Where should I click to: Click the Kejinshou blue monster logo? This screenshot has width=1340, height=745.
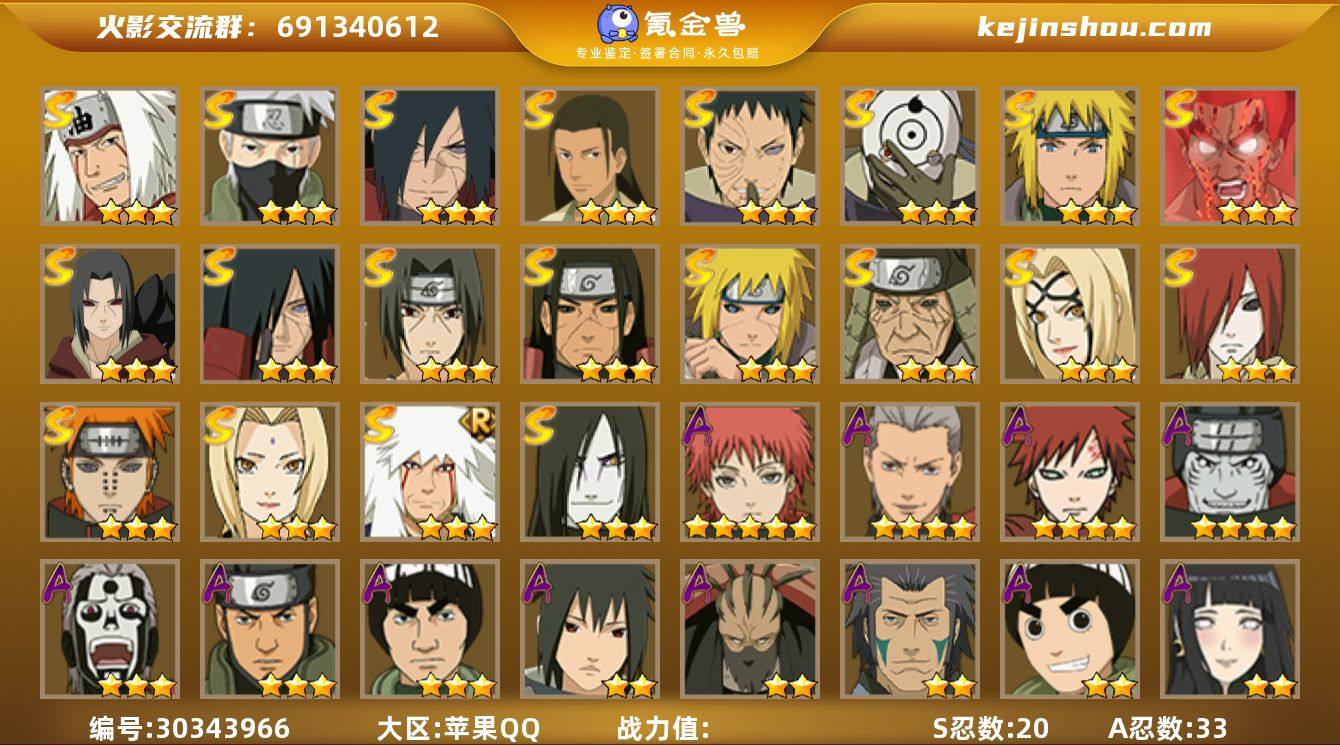click(617, 25)
